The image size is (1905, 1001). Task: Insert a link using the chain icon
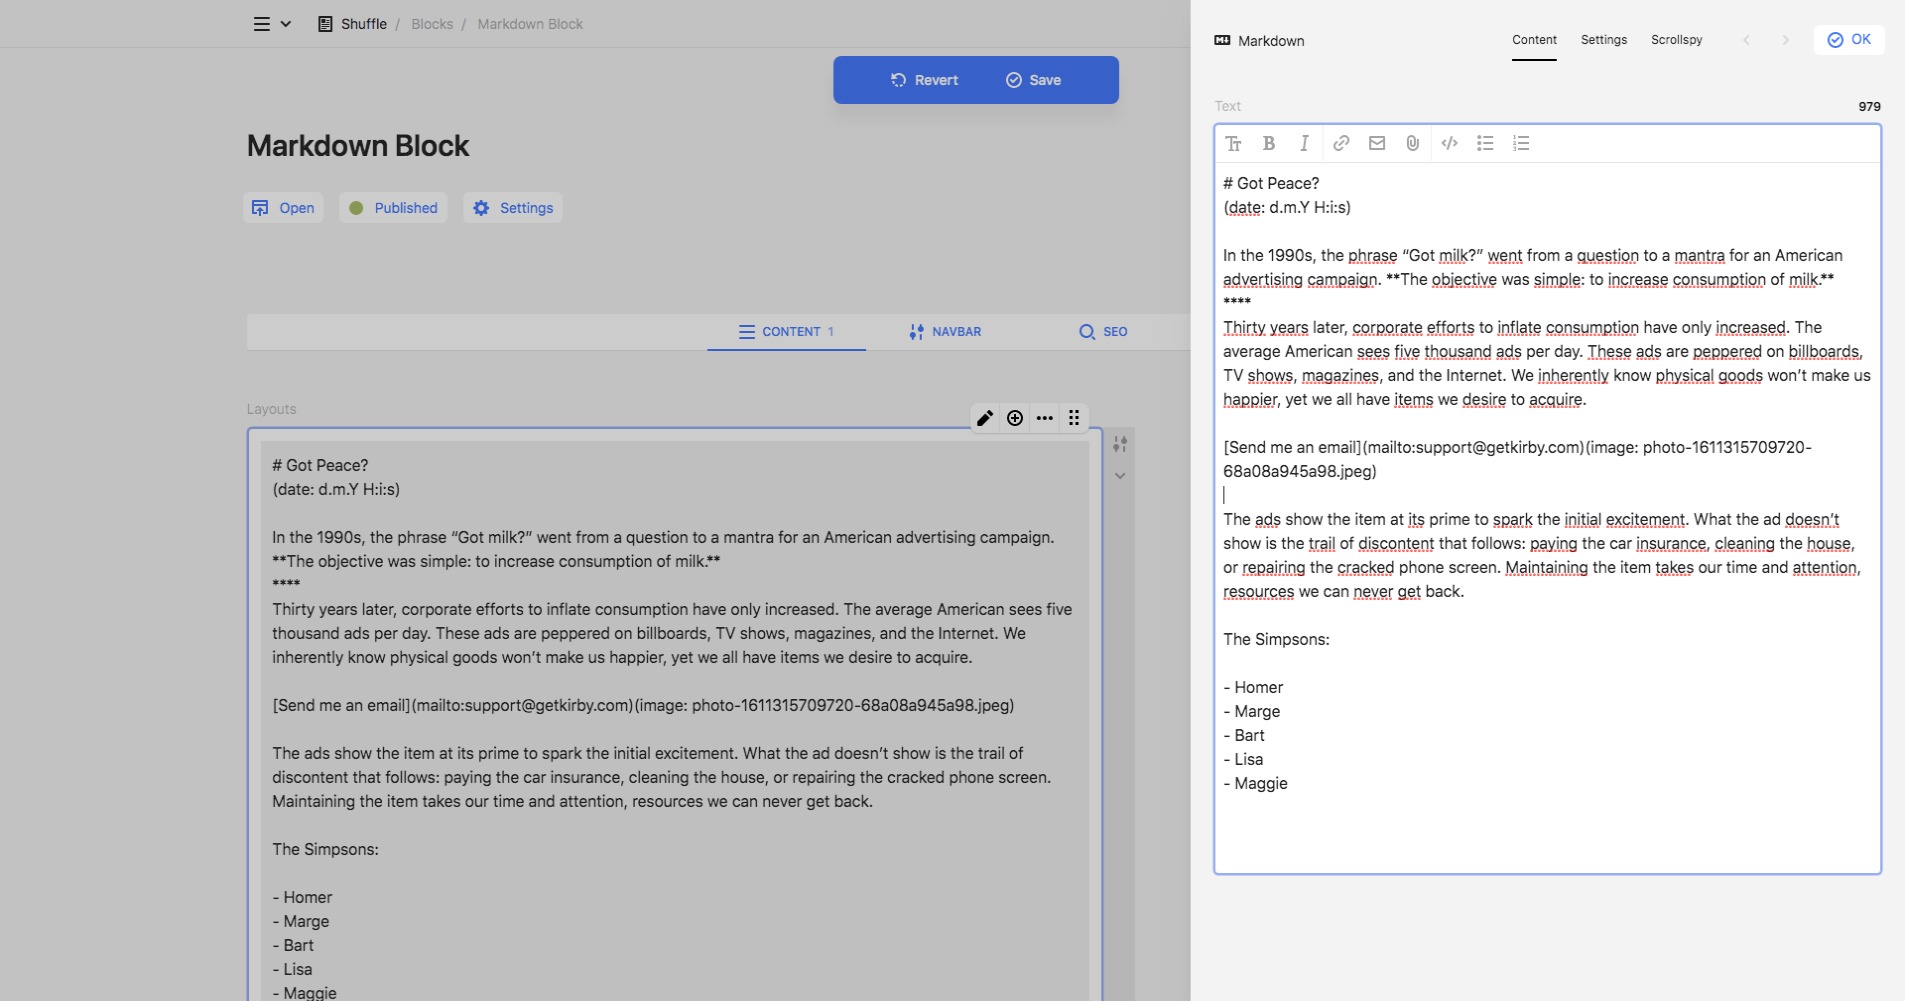(x=1341, y=143)
